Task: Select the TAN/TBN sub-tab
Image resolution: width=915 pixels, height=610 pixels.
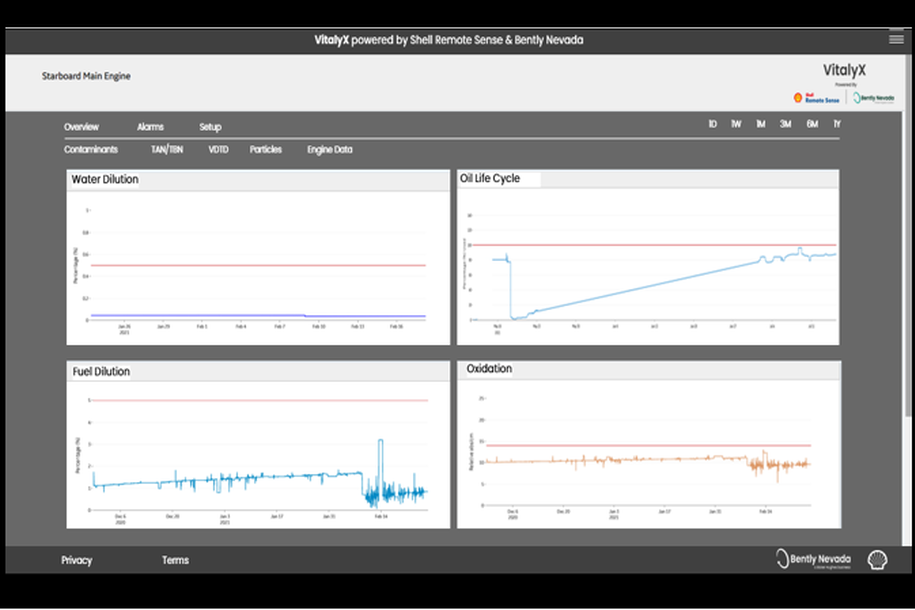Action: coord(167,149)
